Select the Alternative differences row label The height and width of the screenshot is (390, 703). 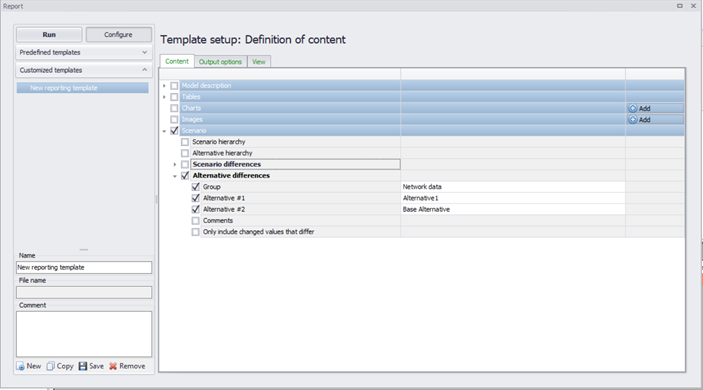(231, 176)
